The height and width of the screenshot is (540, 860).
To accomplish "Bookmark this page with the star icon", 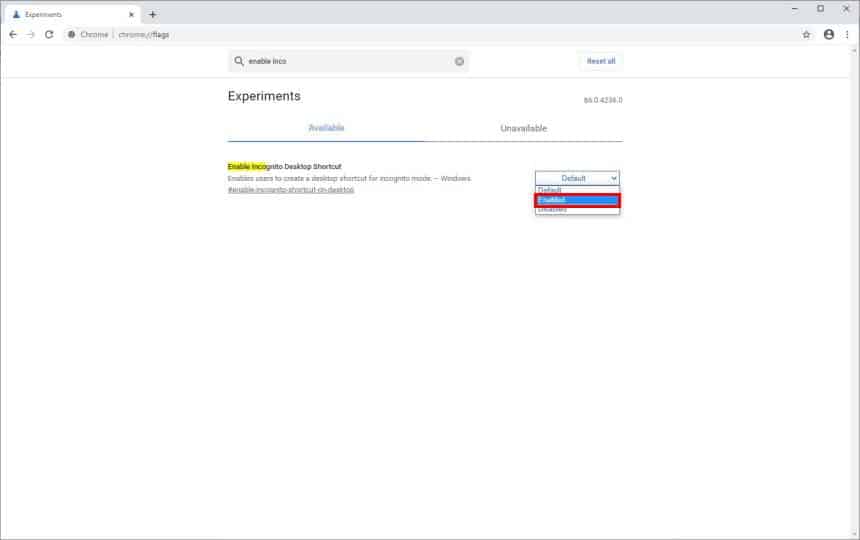I will [x=806, y=35].
